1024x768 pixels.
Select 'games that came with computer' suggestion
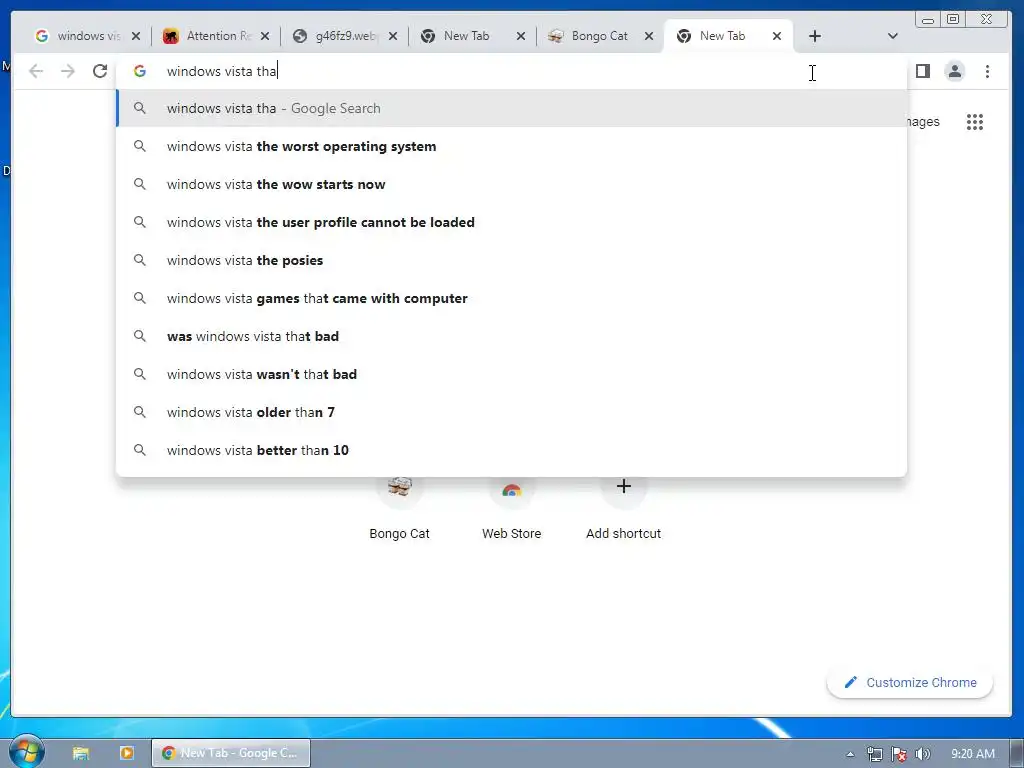coord(511,298)
